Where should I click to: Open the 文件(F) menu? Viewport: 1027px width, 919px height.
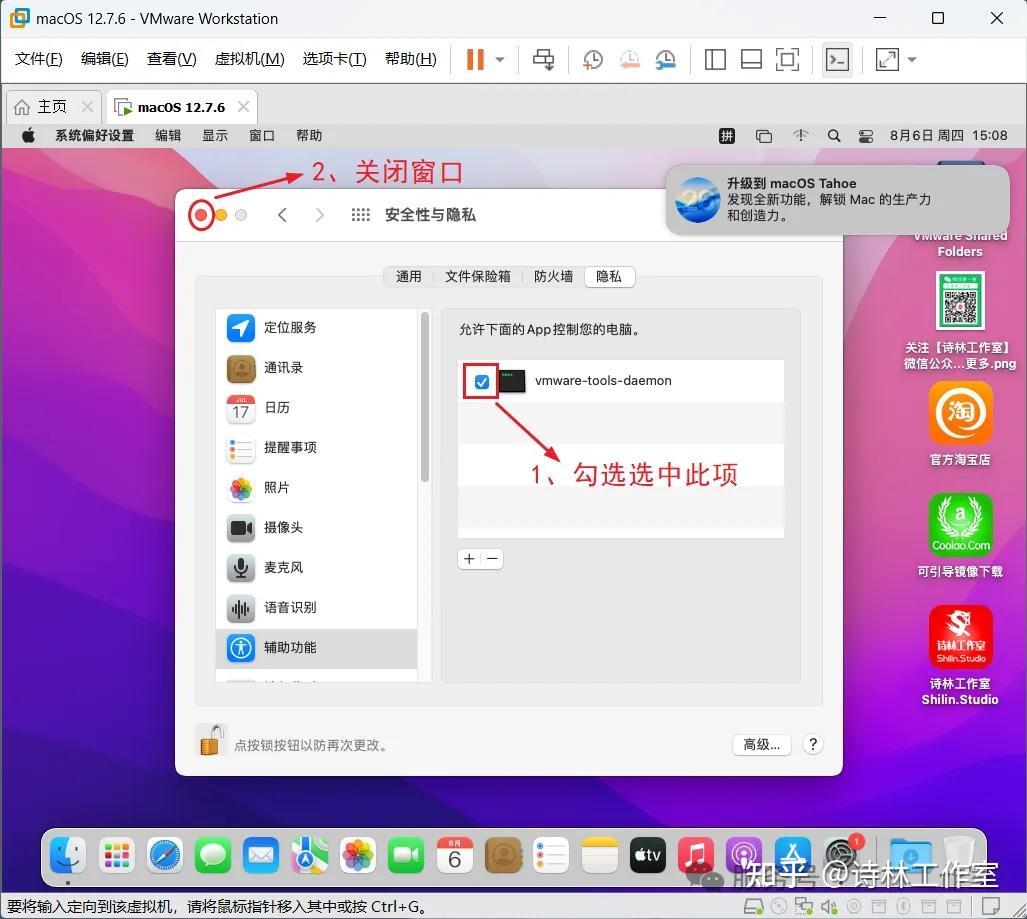coord(39,59)
